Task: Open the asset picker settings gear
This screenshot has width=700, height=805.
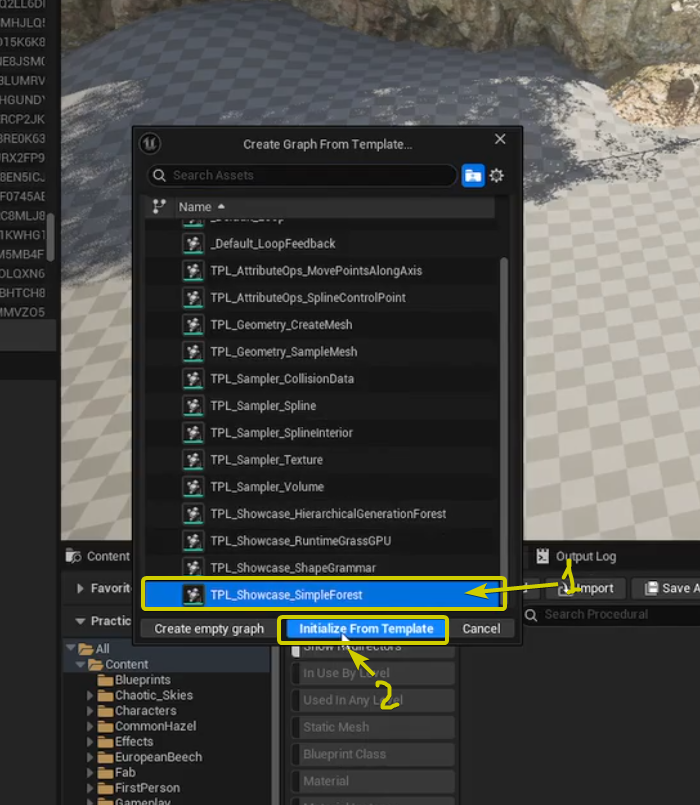Action: point(496,175)
